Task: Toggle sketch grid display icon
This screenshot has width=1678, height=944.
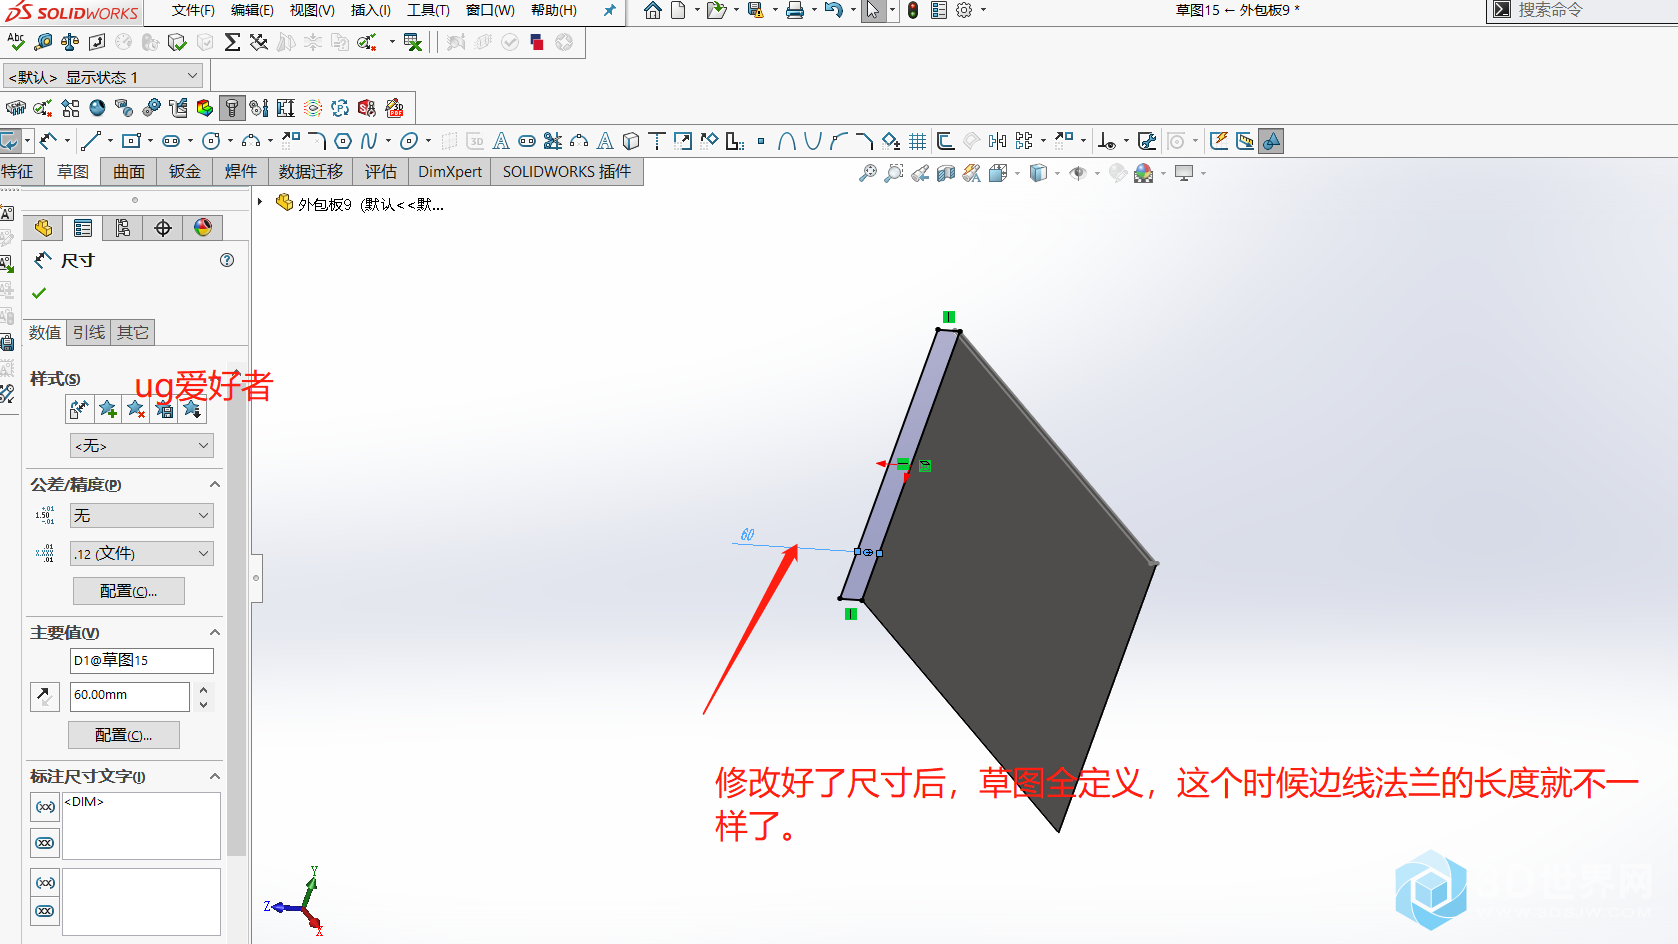Action: [918, 141]
